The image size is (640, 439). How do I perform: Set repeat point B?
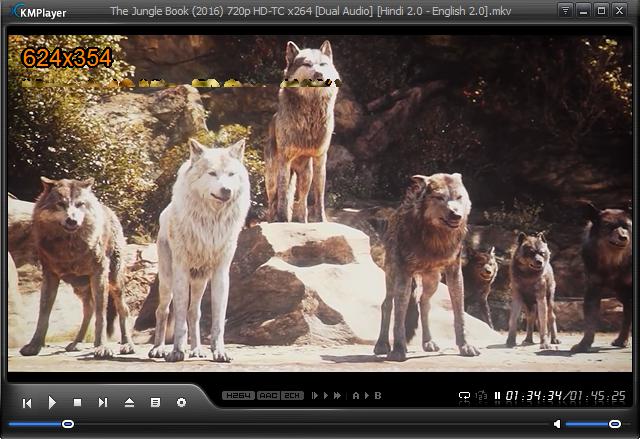(378, 395)
